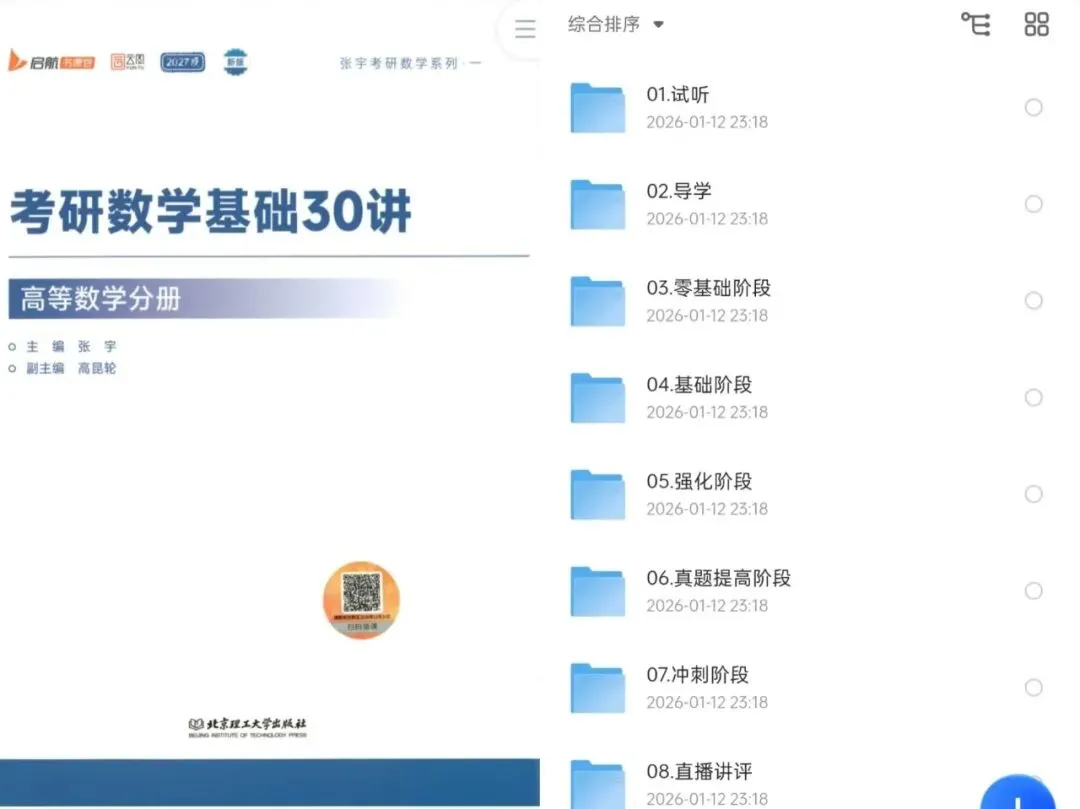Click the 04.基础阶段 folder name

(699, 384)
